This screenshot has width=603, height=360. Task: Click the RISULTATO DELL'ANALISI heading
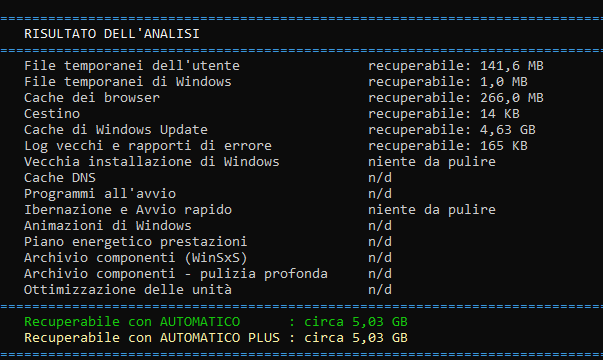112,34
